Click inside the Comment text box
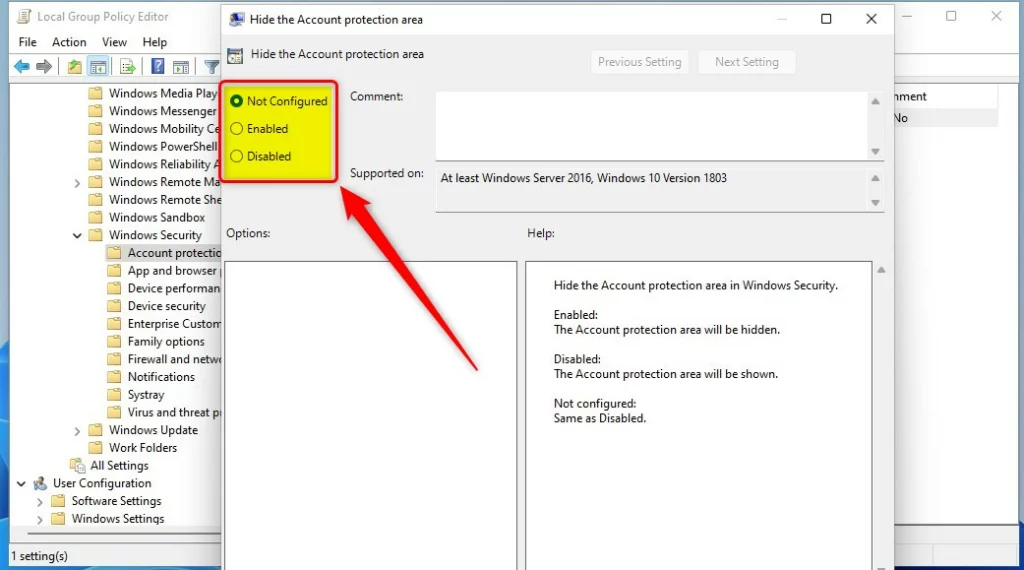1024x570 pixels. coord(652,125)
